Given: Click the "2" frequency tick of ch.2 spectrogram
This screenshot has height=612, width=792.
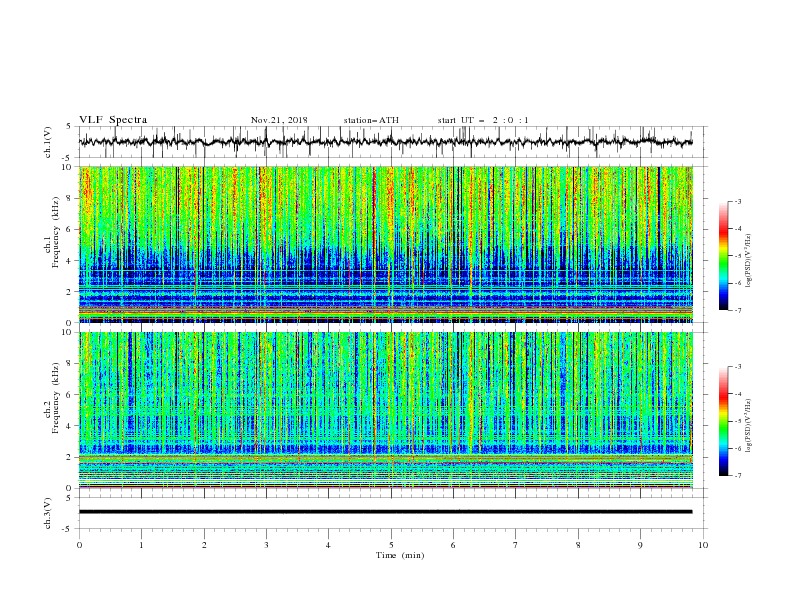Looking at the screenshot, I should pos(70,457).
